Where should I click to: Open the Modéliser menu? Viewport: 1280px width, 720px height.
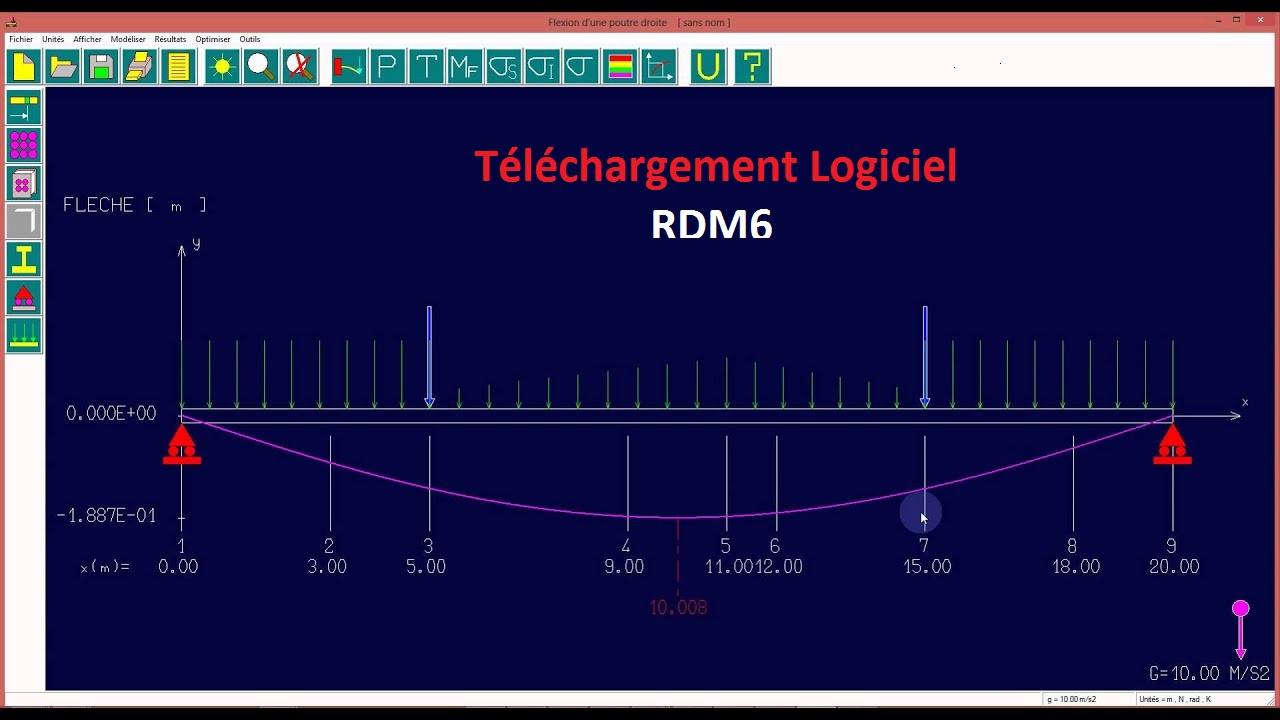(x=127, y=39)
